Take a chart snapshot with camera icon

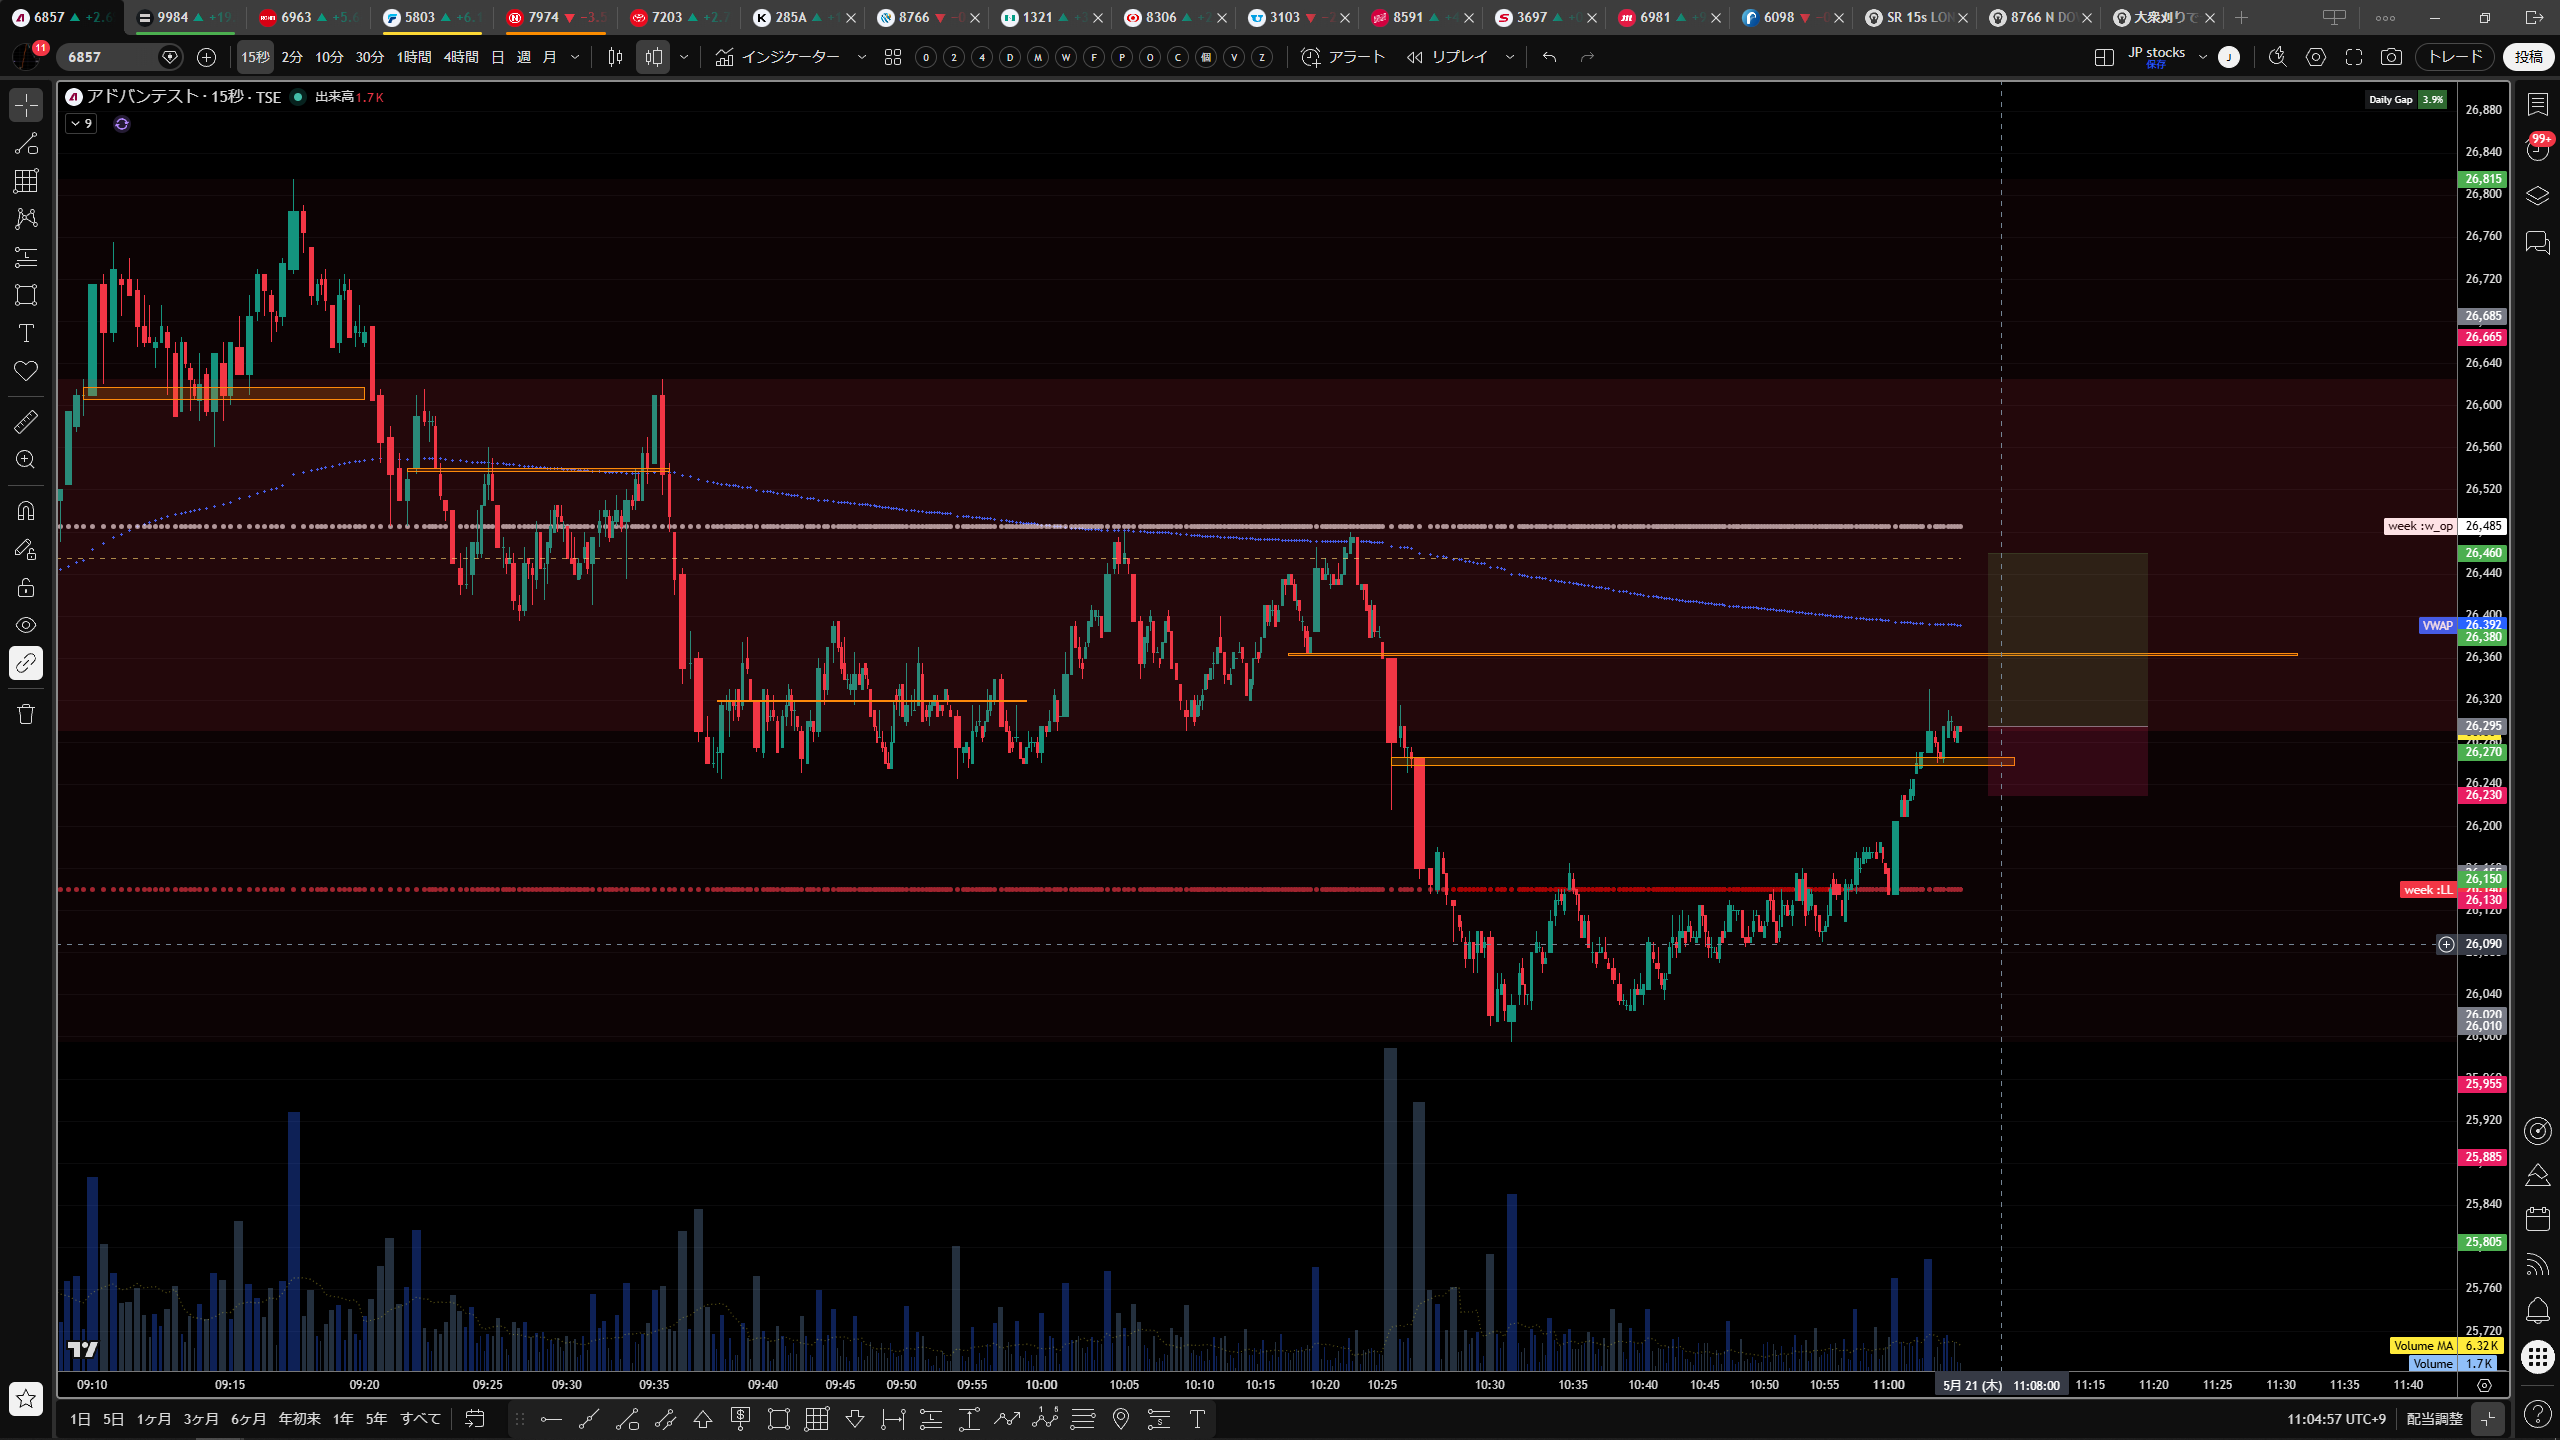2391,57
